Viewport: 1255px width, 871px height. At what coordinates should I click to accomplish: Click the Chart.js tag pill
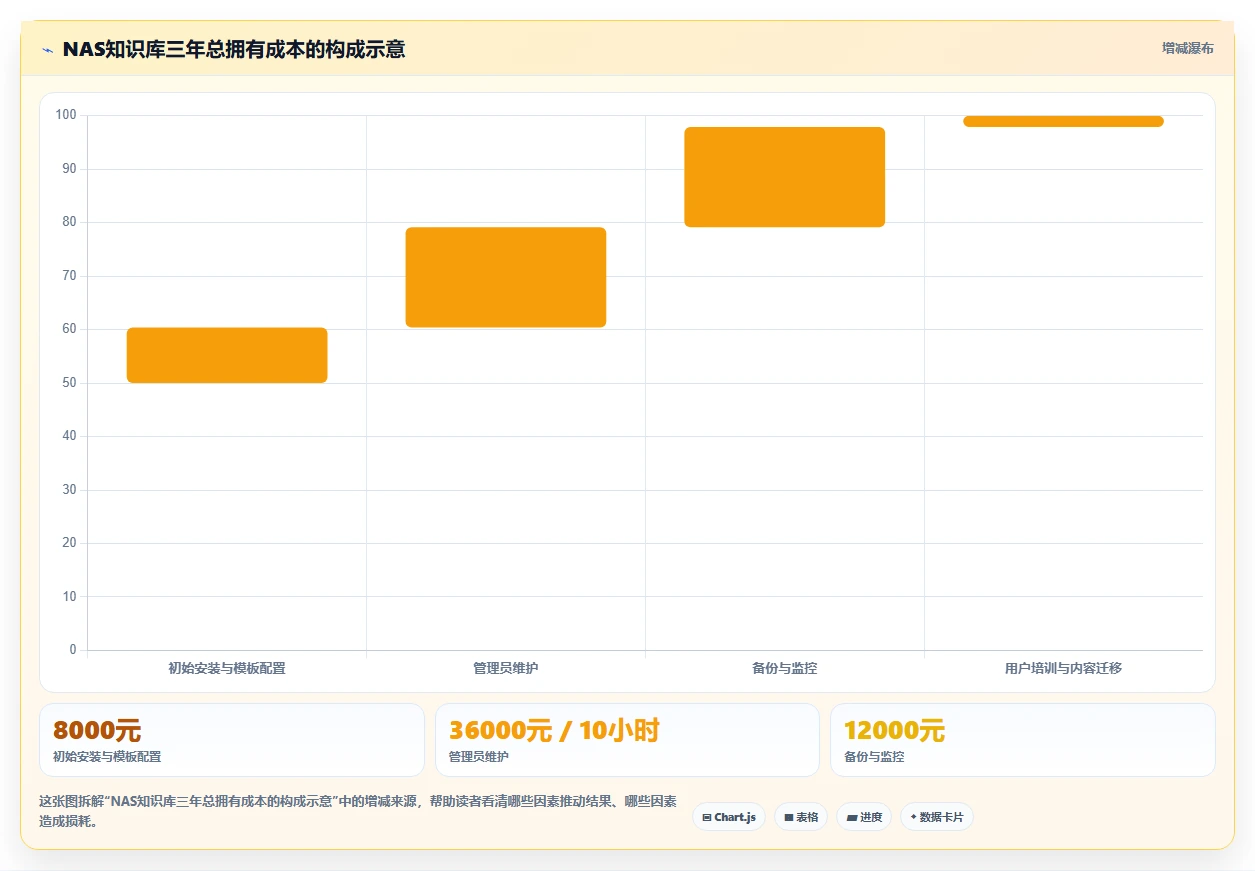729,817
